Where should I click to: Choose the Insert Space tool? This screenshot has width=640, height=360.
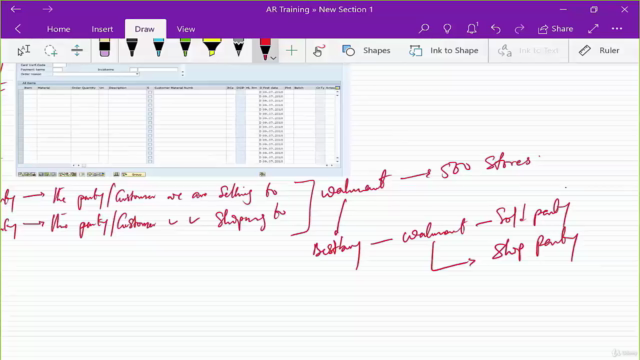pyautogui.click(x=77, y=51)
